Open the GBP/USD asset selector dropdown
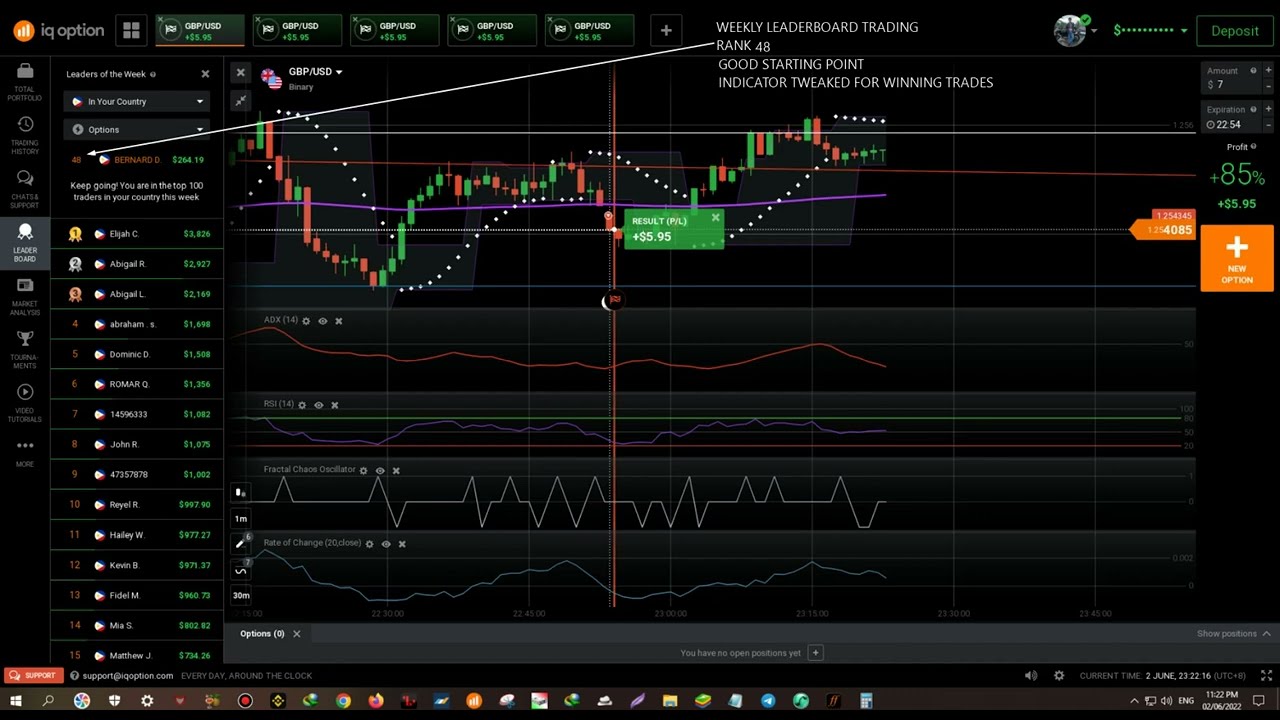1280x720 pixels. 315,72
